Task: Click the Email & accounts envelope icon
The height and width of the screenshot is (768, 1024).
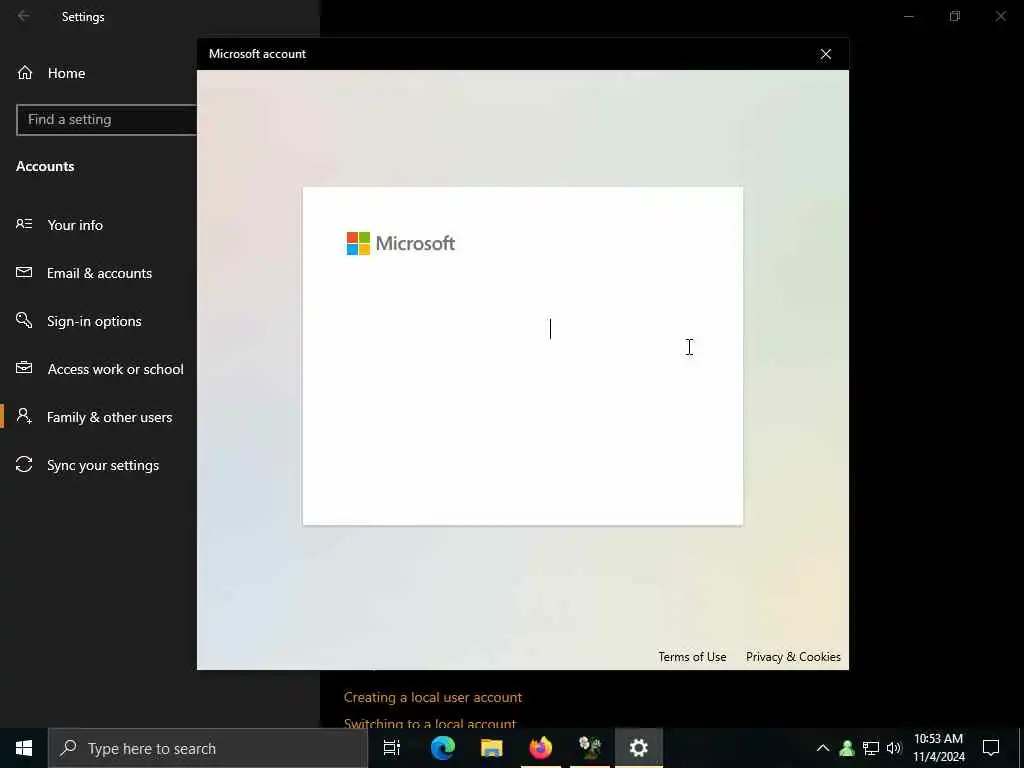Action: pos(24,272)
